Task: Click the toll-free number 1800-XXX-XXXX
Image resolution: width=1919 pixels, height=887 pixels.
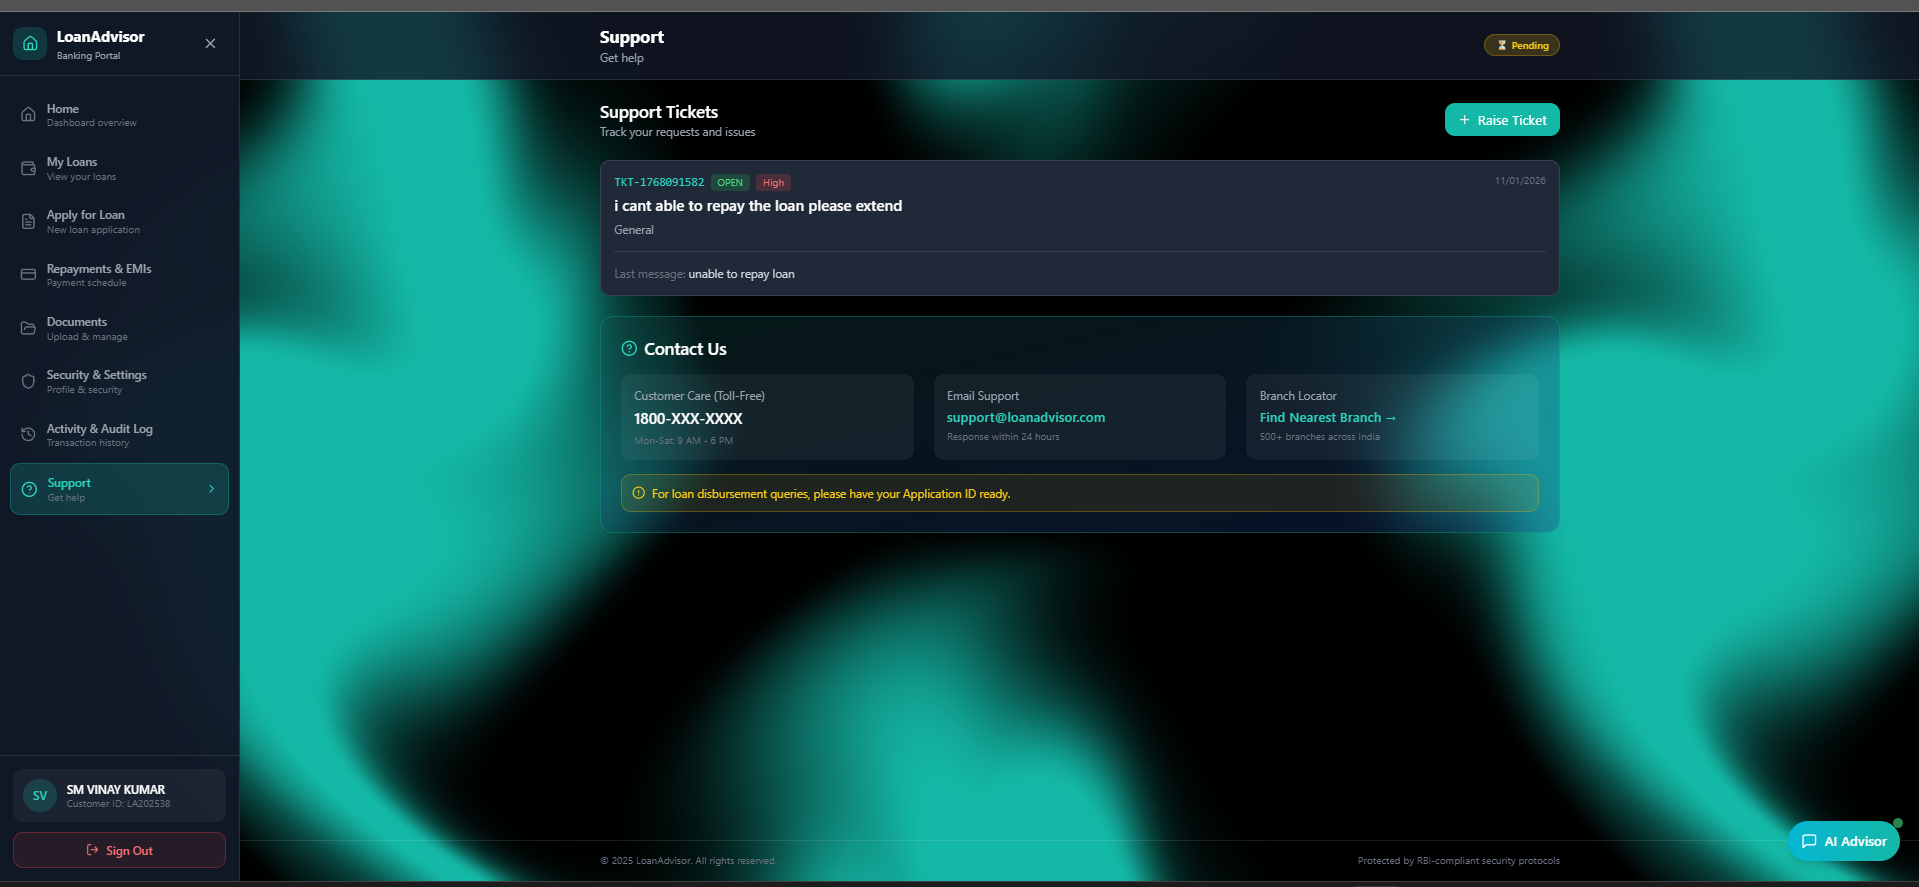Action: 688,419
